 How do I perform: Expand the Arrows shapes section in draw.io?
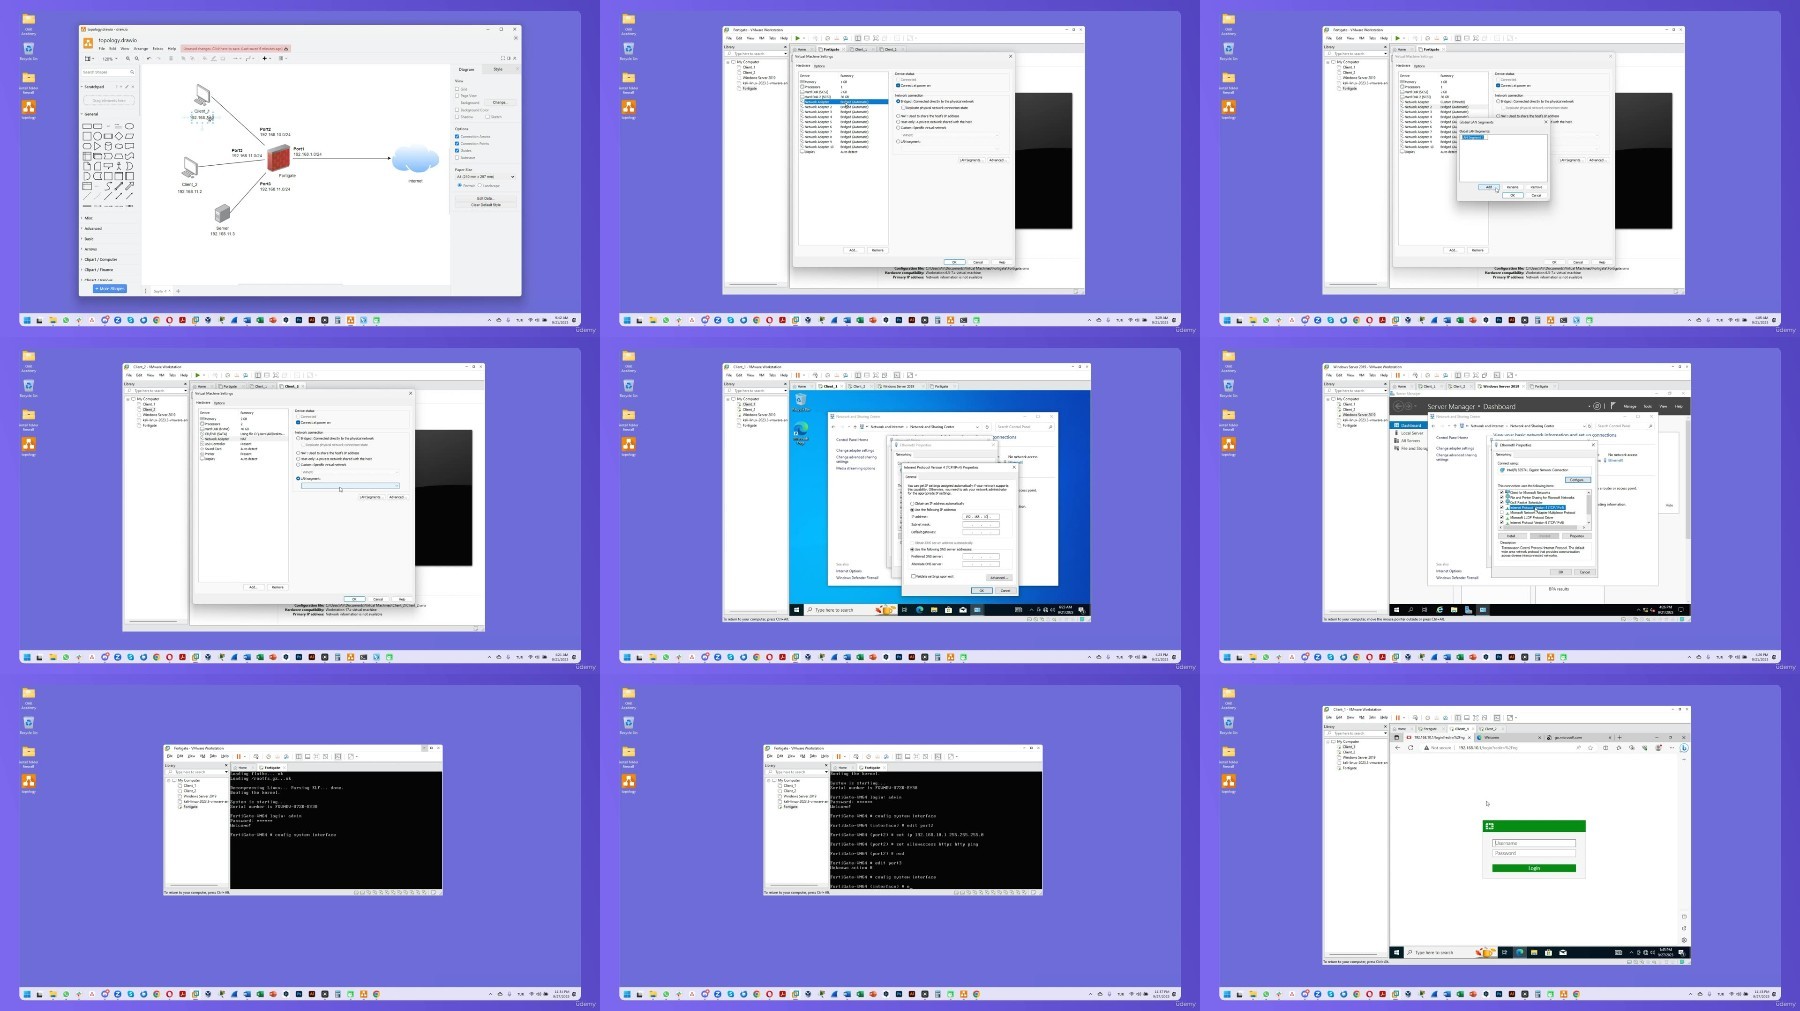click(90, 249)
